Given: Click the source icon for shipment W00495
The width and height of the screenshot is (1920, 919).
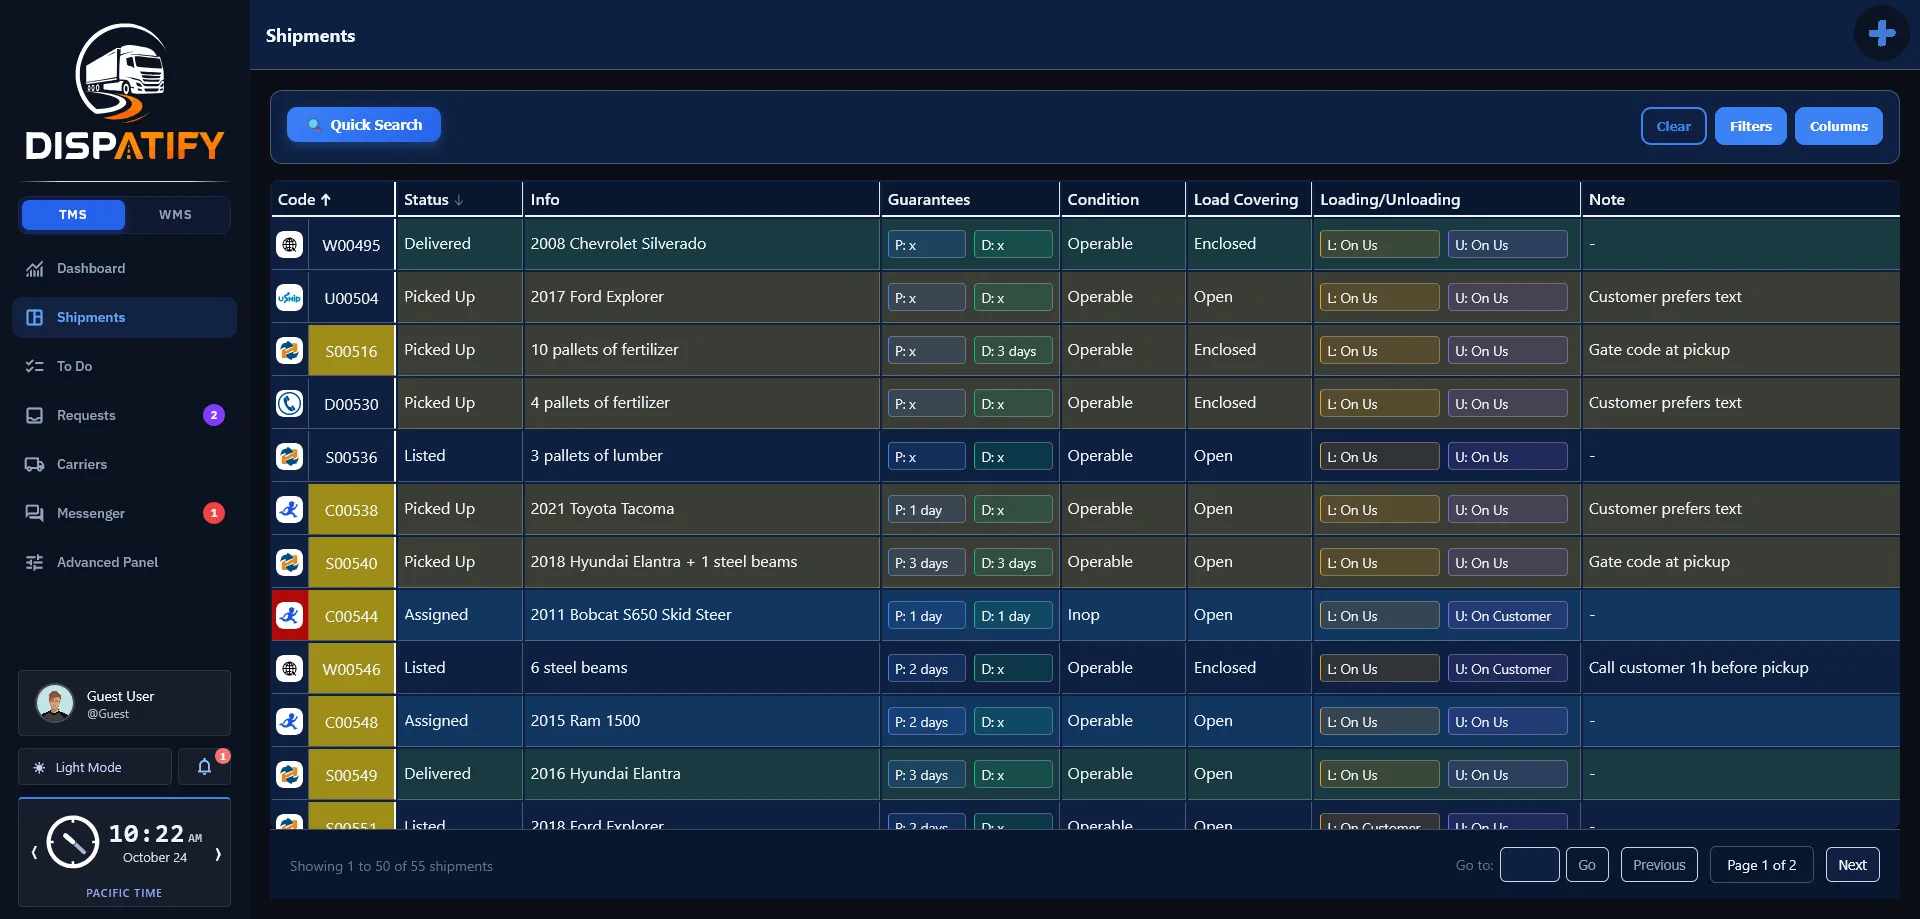Looking at the screenshot, I should (290, 245).
